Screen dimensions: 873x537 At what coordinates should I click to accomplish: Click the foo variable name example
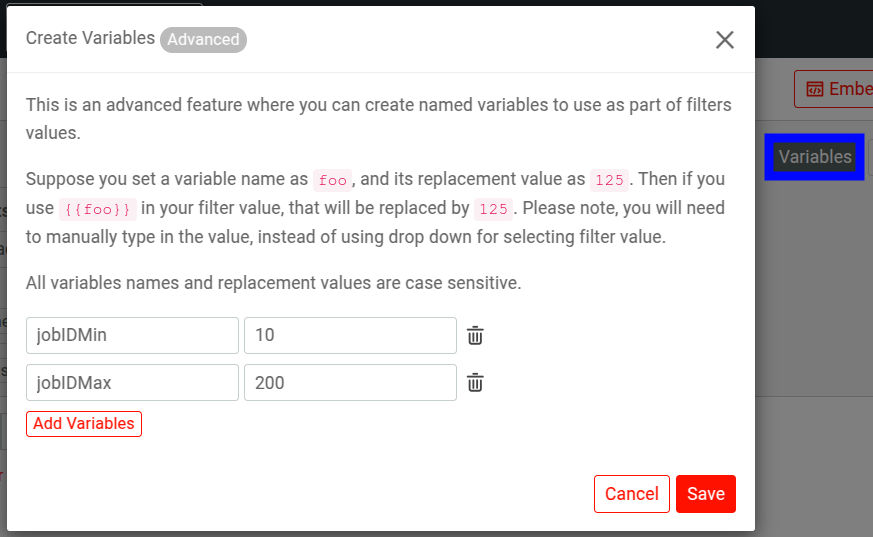point(331,180)
